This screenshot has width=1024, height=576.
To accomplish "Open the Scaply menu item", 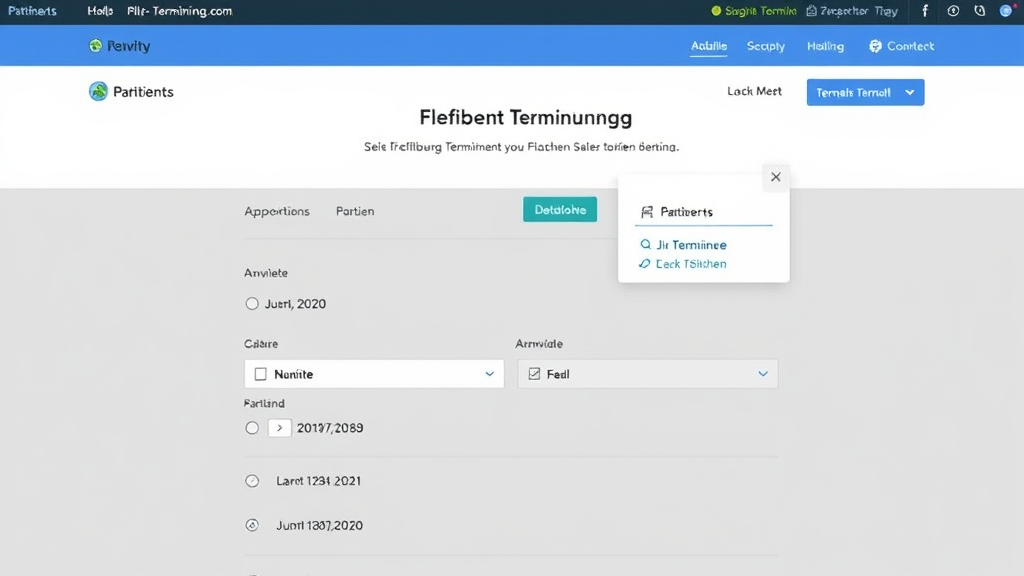I will point(766,46).
